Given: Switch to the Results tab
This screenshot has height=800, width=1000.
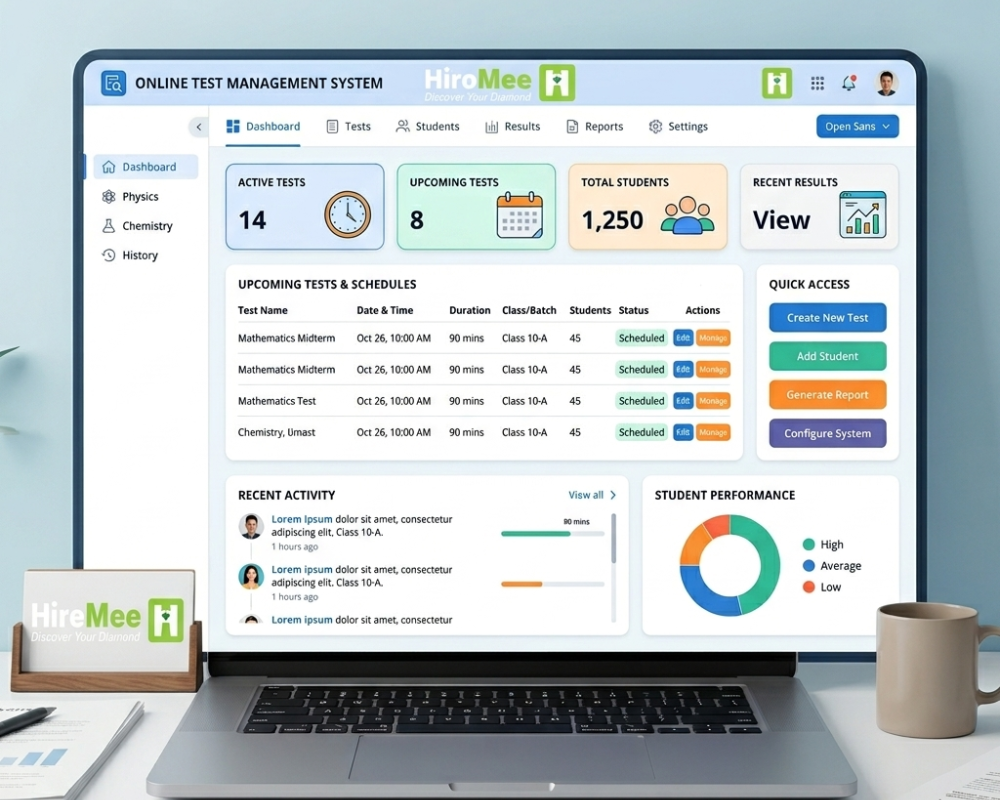Looking at the screenshot, I should 513,126.
